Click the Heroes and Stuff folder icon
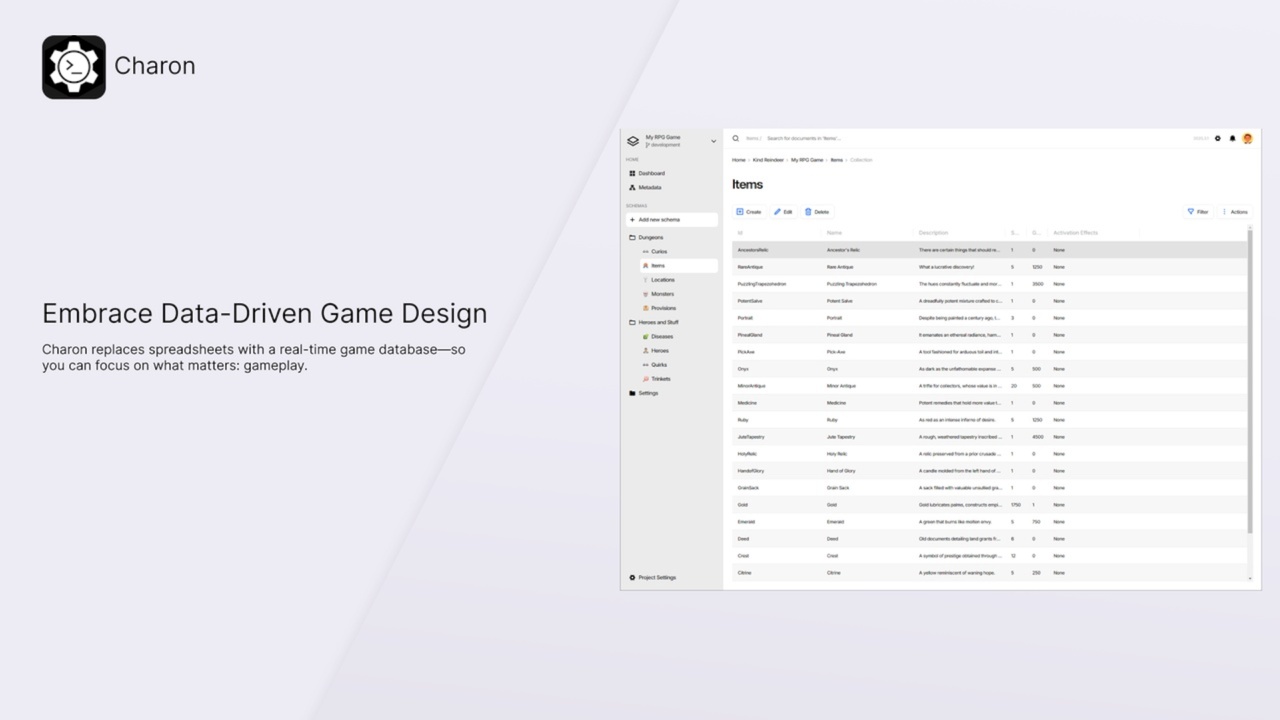Screen dimensions: 1280x720 pos(632,322)
